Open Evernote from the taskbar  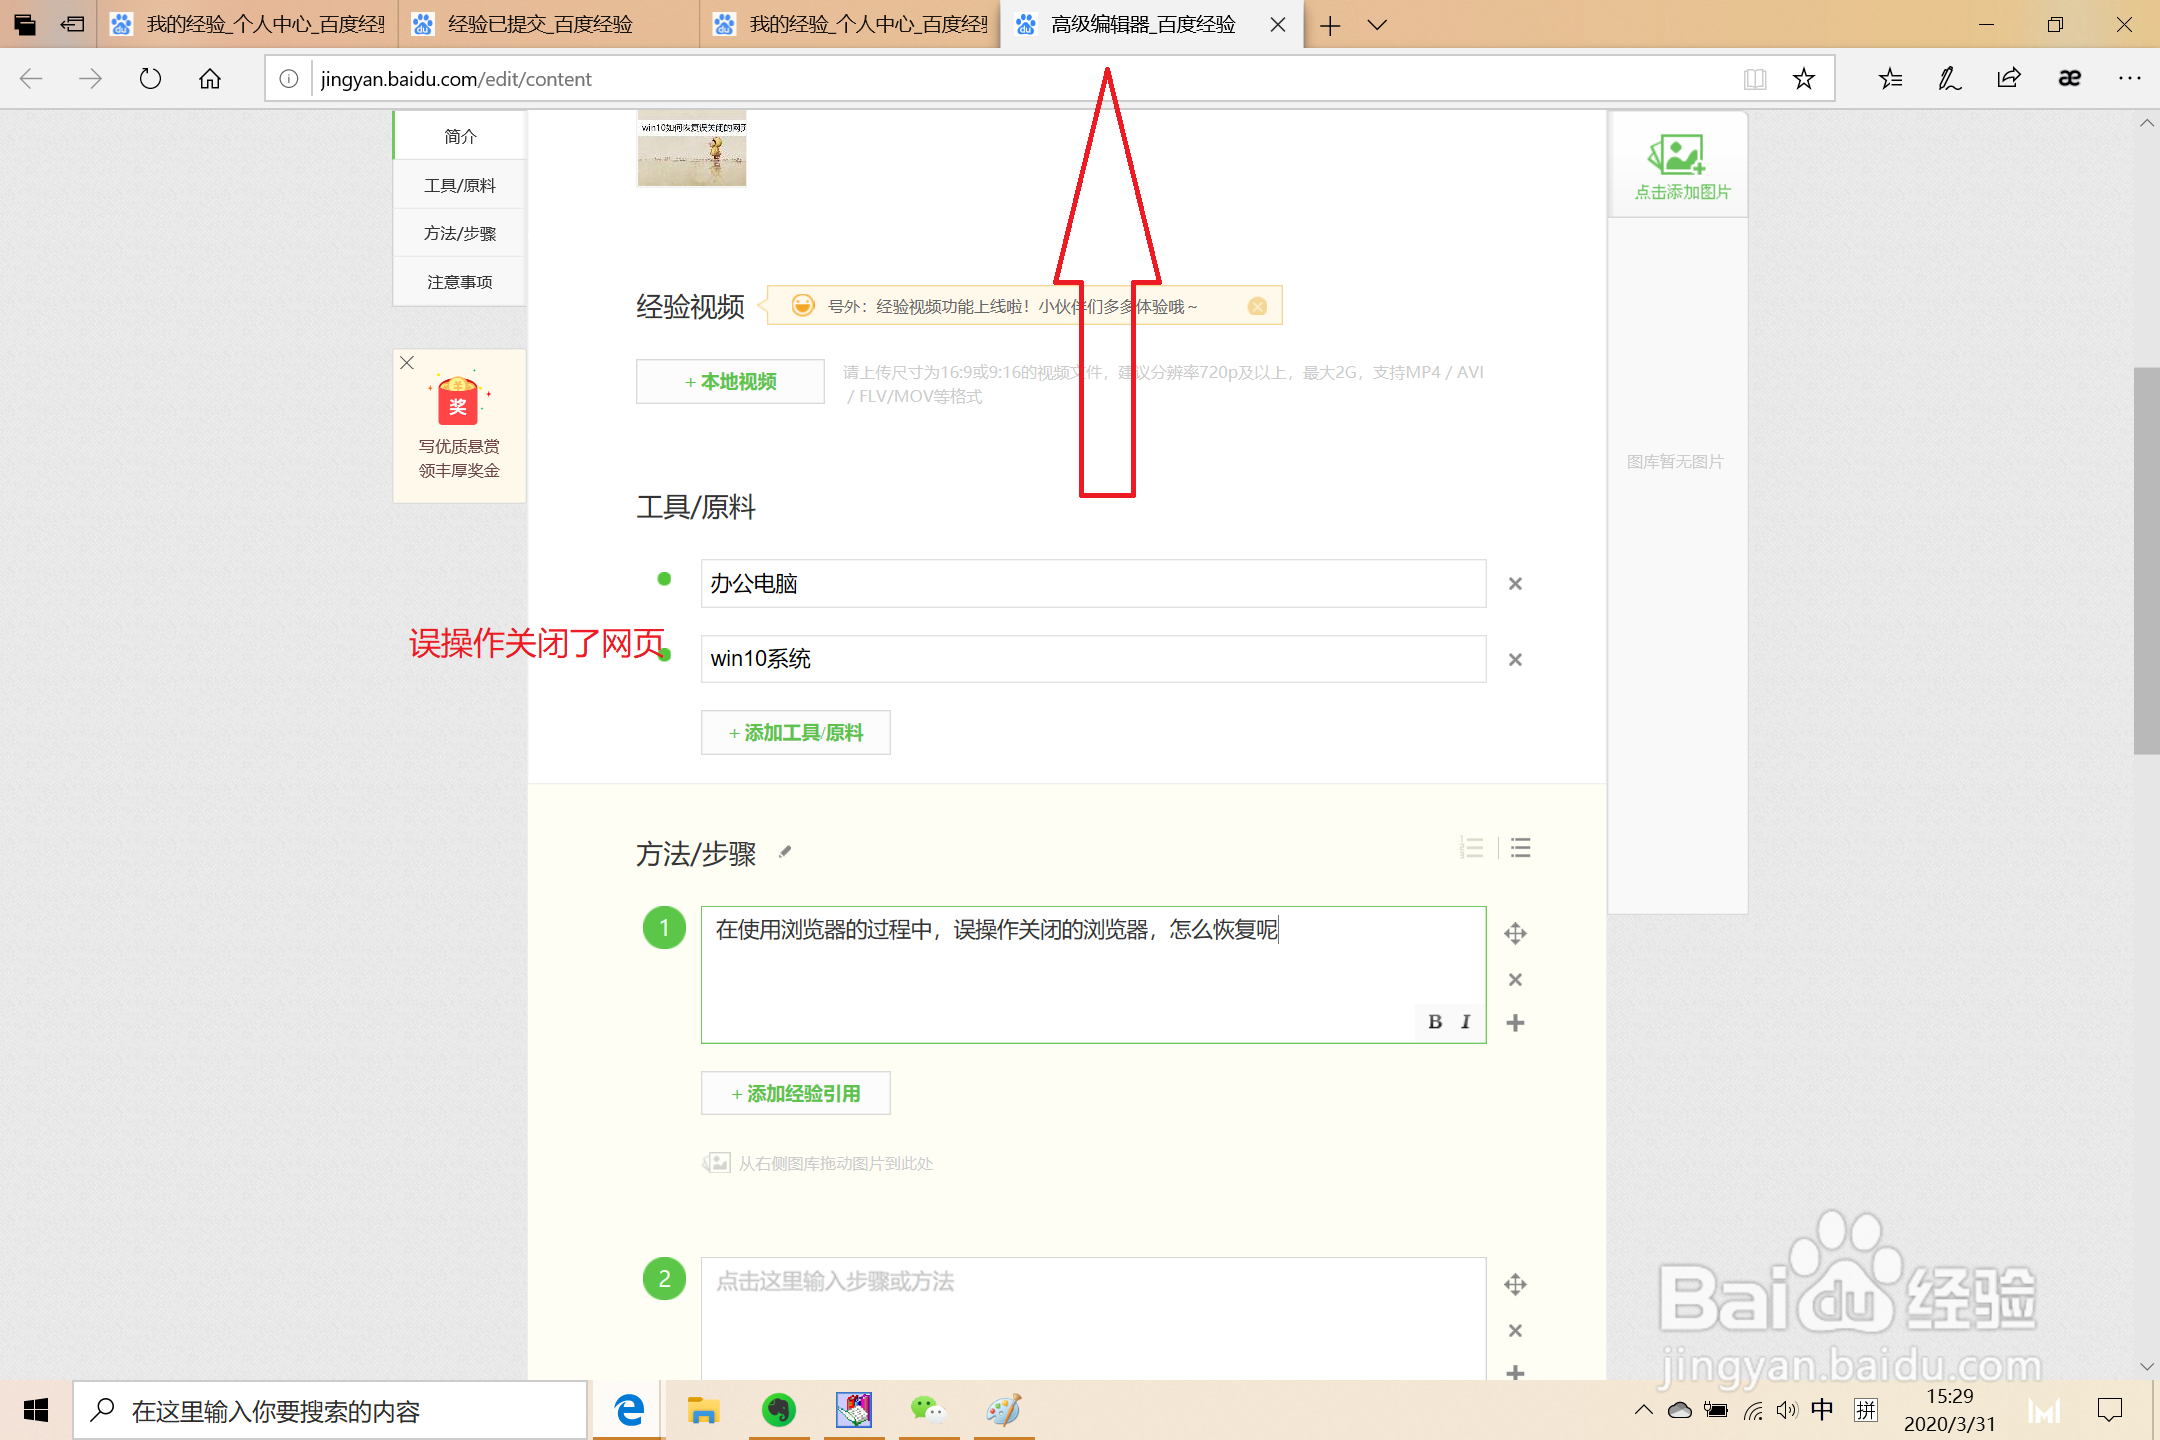coord(778,1410)
